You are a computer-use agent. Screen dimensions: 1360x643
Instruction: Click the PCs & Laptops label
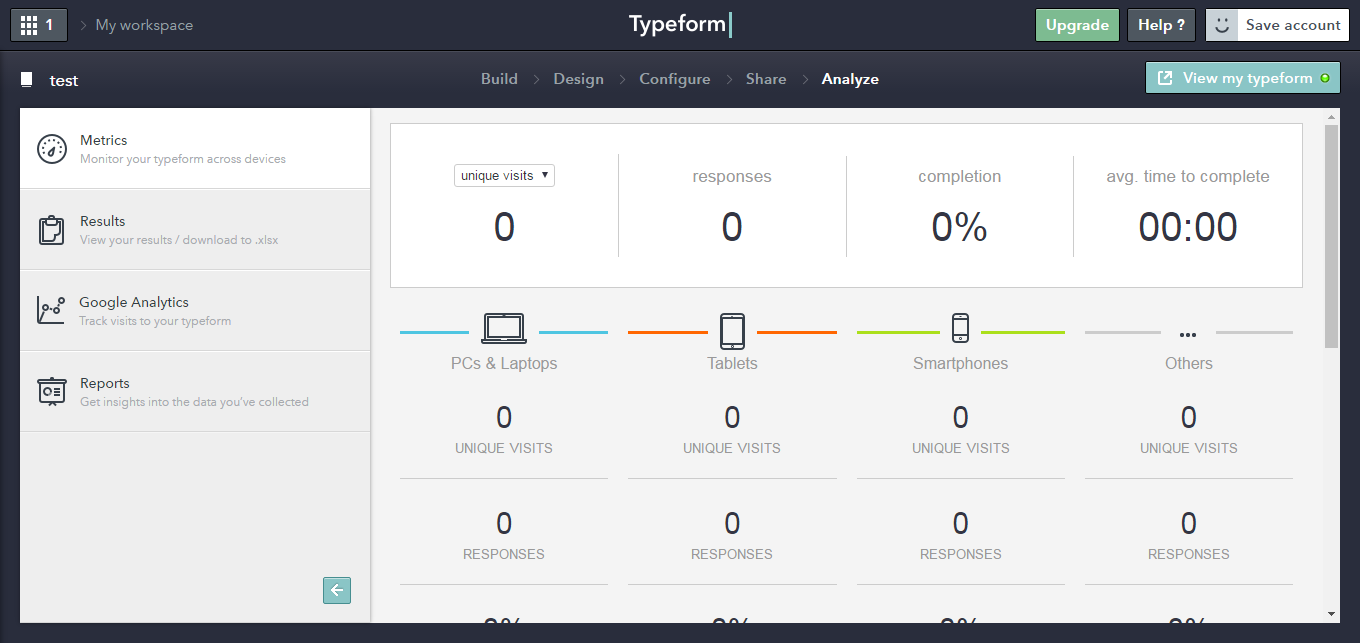click(504, 363)
